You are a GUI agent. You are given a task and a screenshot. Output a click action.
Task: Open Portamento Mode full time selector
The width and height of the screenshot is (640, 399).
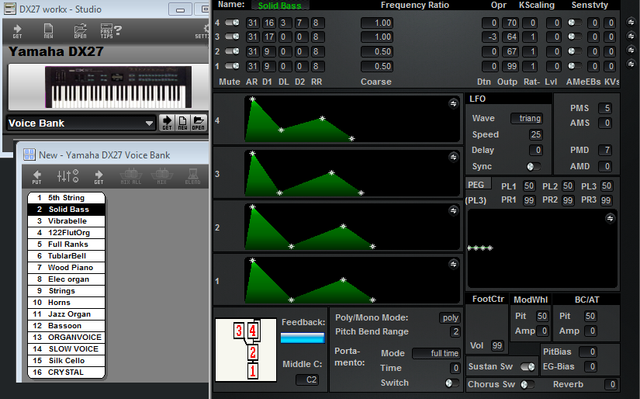click(x=436, y=353)
